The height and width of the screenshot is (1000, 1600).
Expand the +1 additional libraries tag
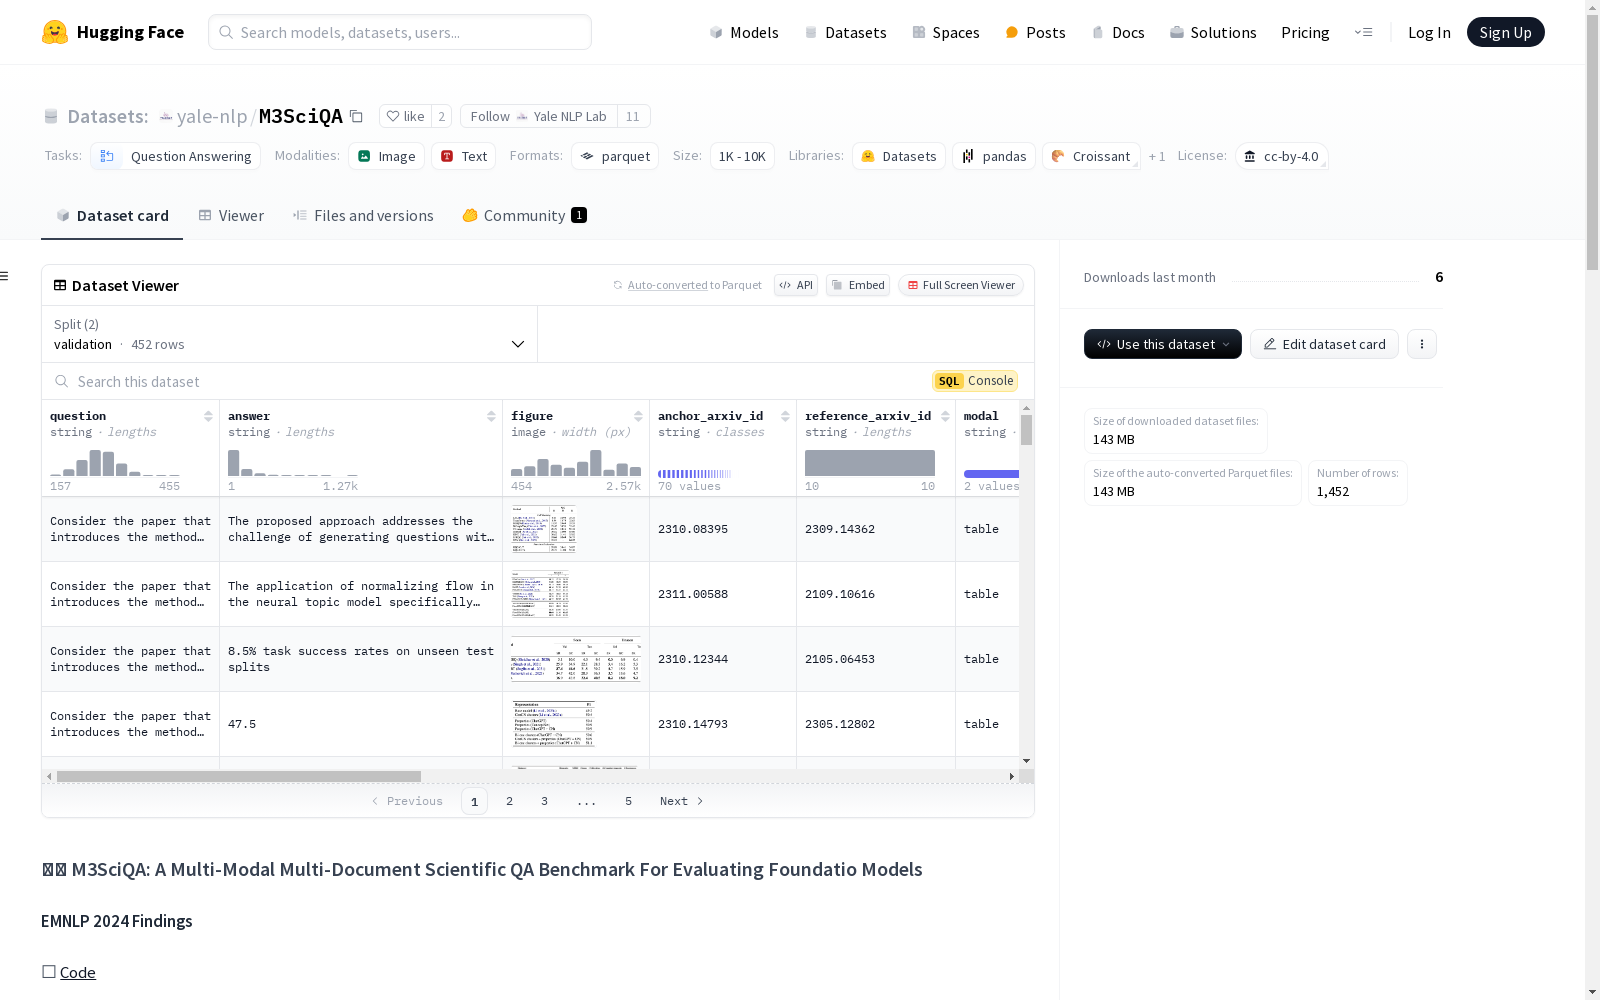pyautogui.click(x=1156, y=156)
